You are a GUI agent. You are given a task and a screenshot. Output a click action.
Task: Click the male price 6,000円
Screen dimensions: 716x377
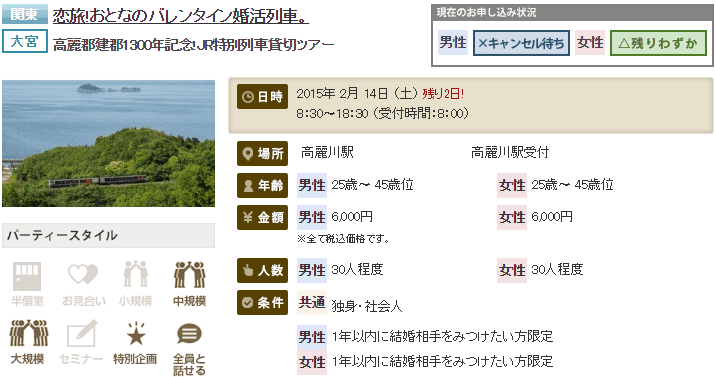coord(352,217)
